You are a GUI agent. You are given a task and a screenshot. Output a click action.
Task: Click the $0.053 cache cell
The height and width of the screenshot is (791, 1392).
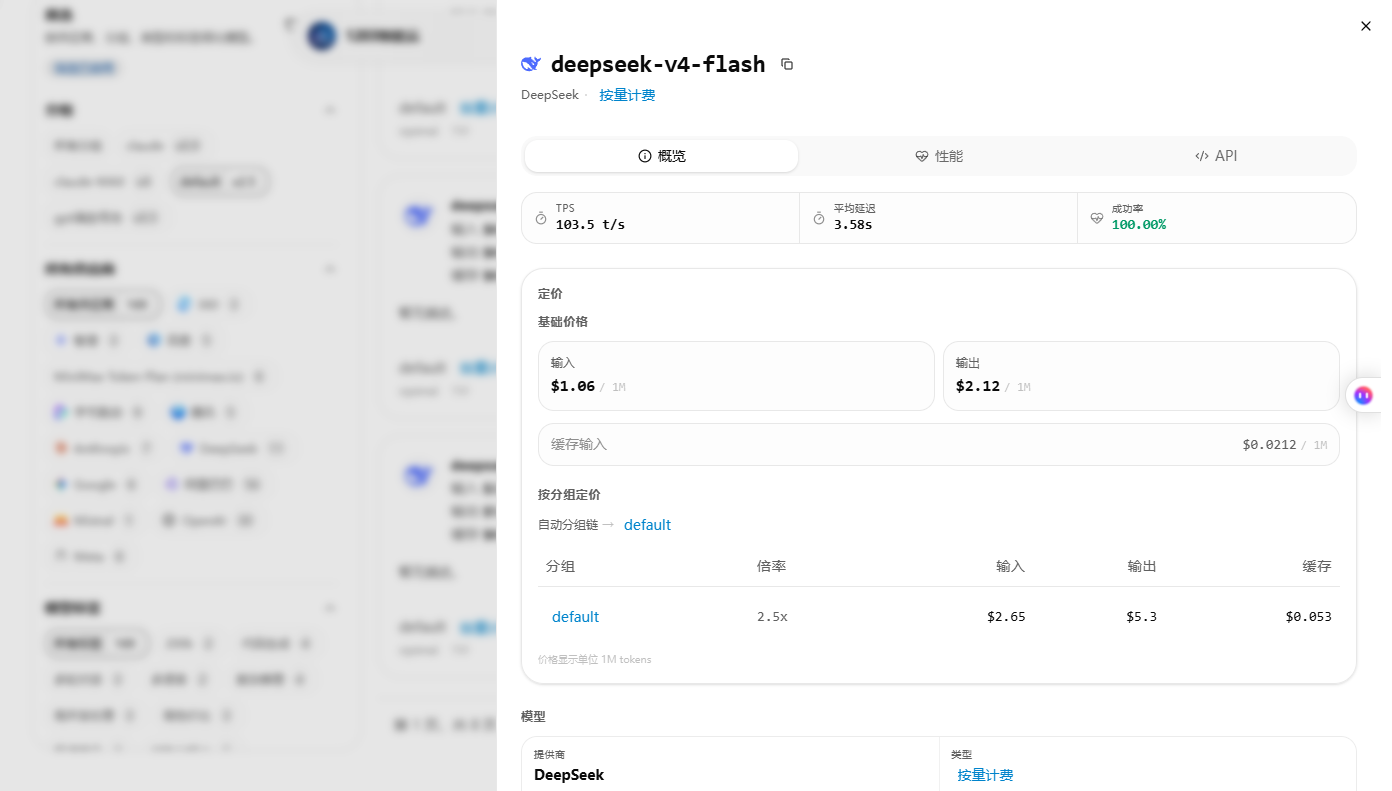point(1309,617)
